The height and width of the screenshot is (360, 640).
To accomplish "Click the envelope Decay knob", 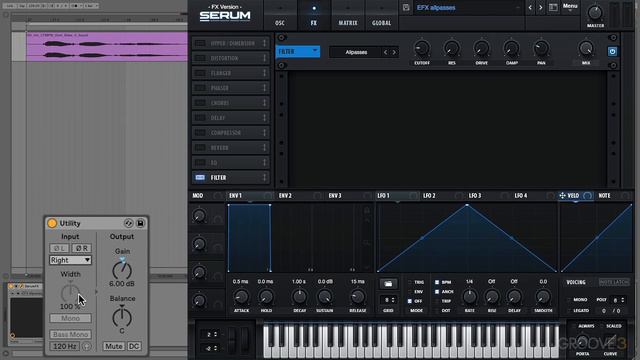I will 299,297.
